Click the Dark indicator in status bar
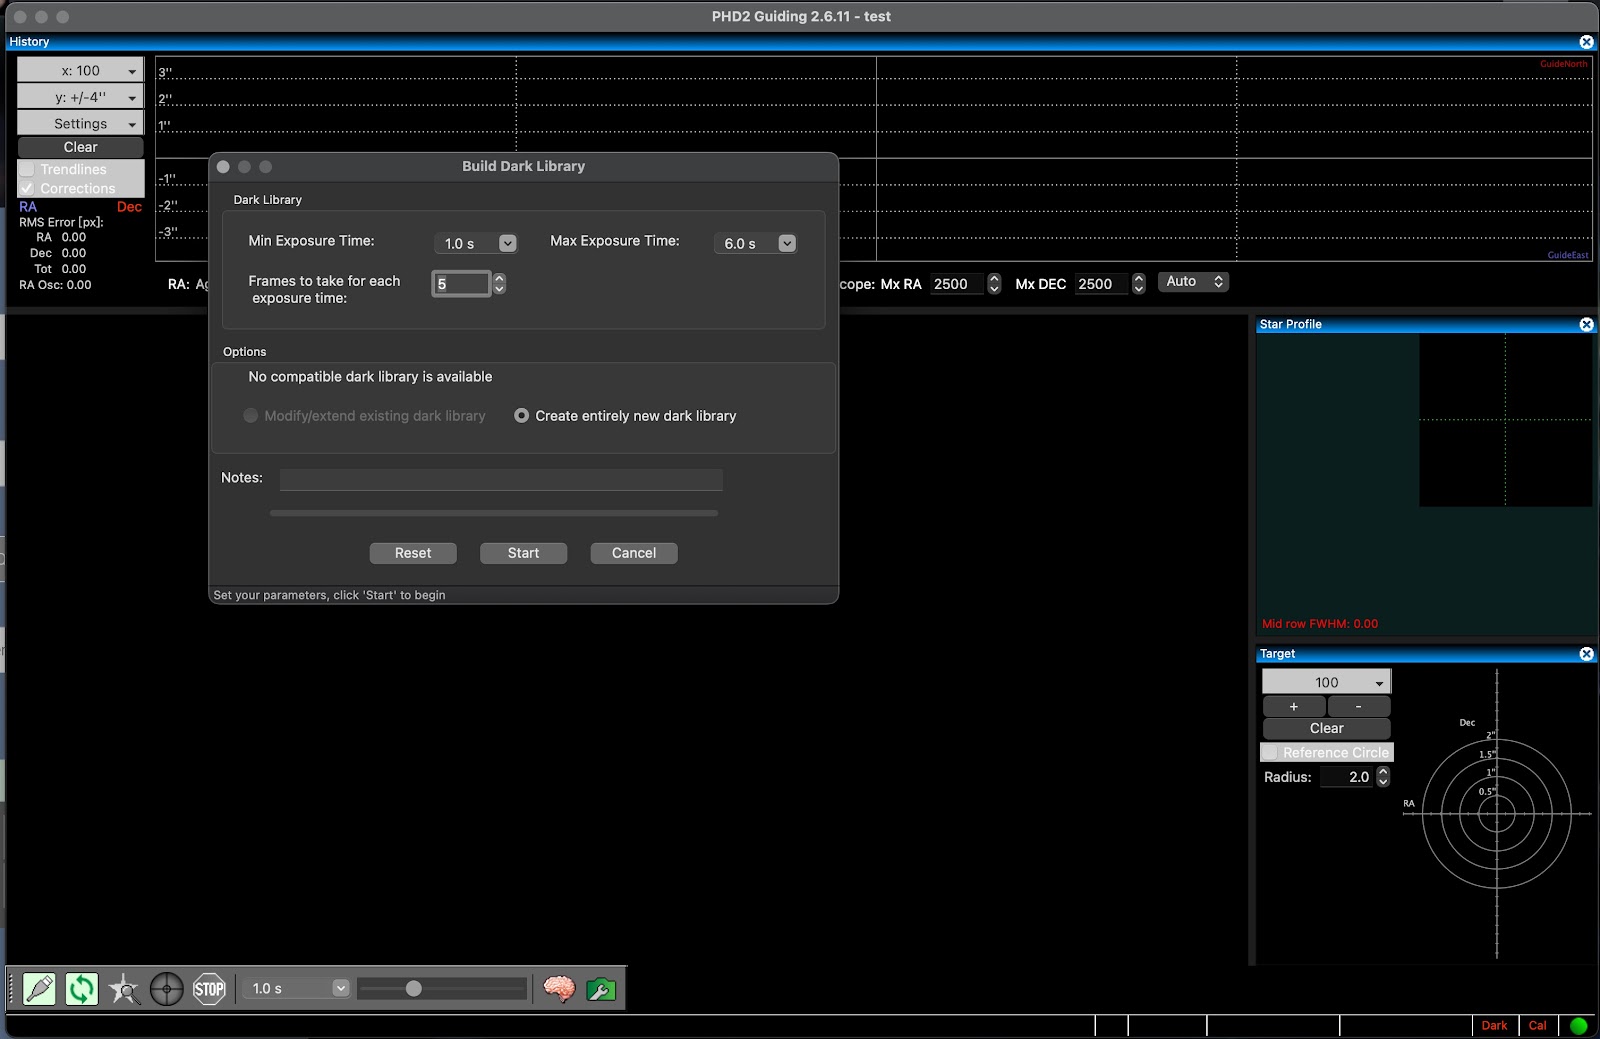 pos(1494,1025)
